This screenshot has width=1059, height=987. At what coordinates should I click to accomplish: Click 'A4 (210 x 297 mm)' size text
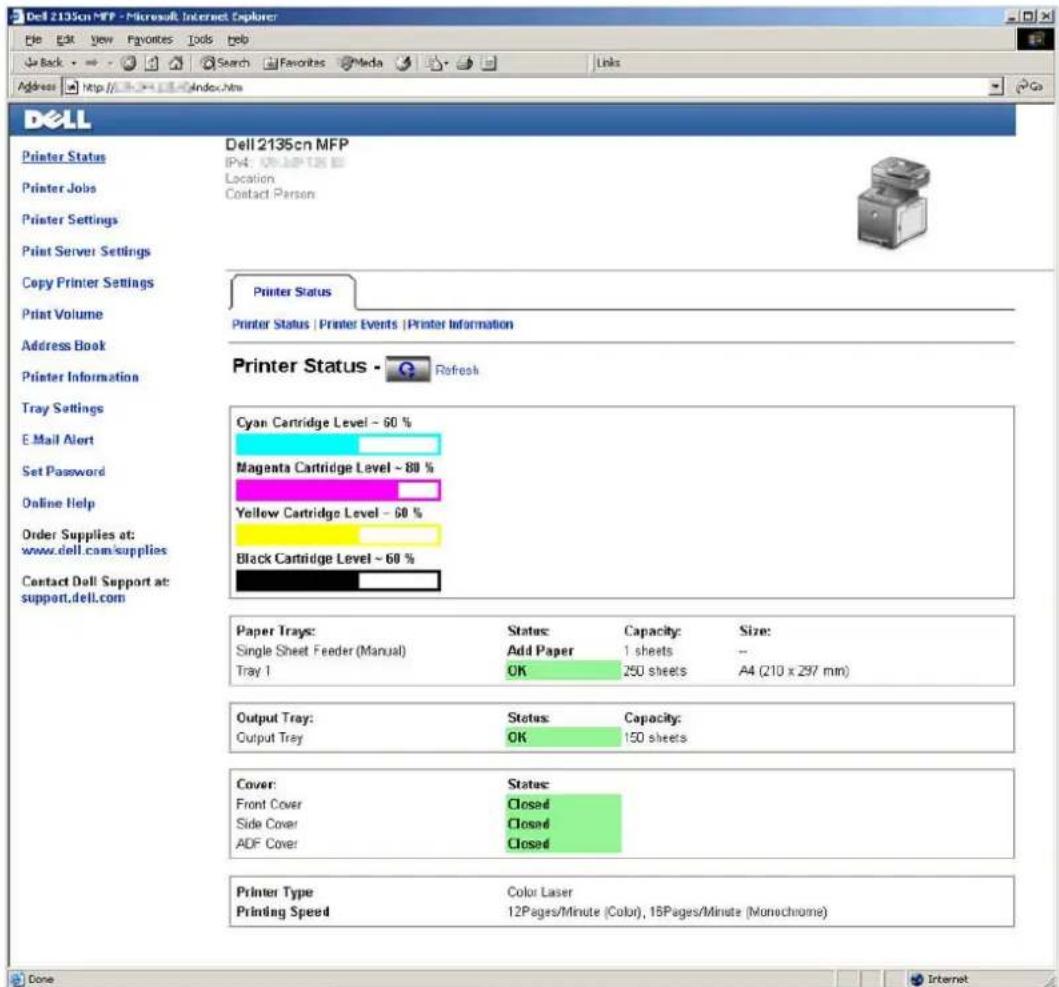pyautogui.click(x=794, y=671)
